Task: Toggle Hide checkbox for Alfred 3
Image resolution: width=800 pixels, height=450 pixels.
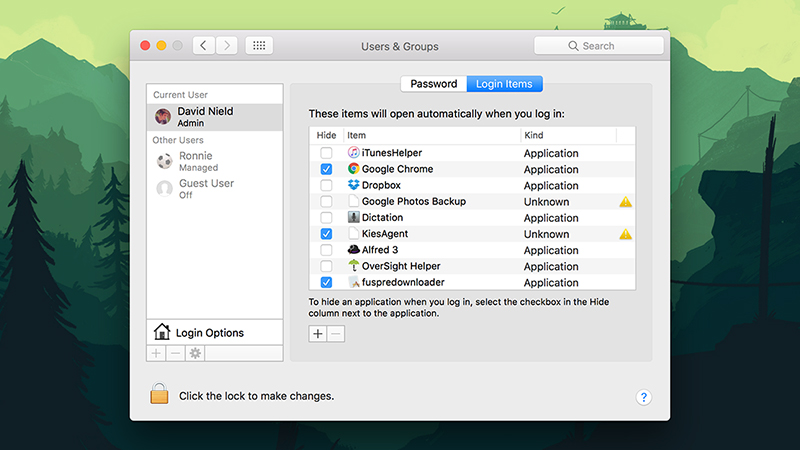Action: tap(326, 250)
